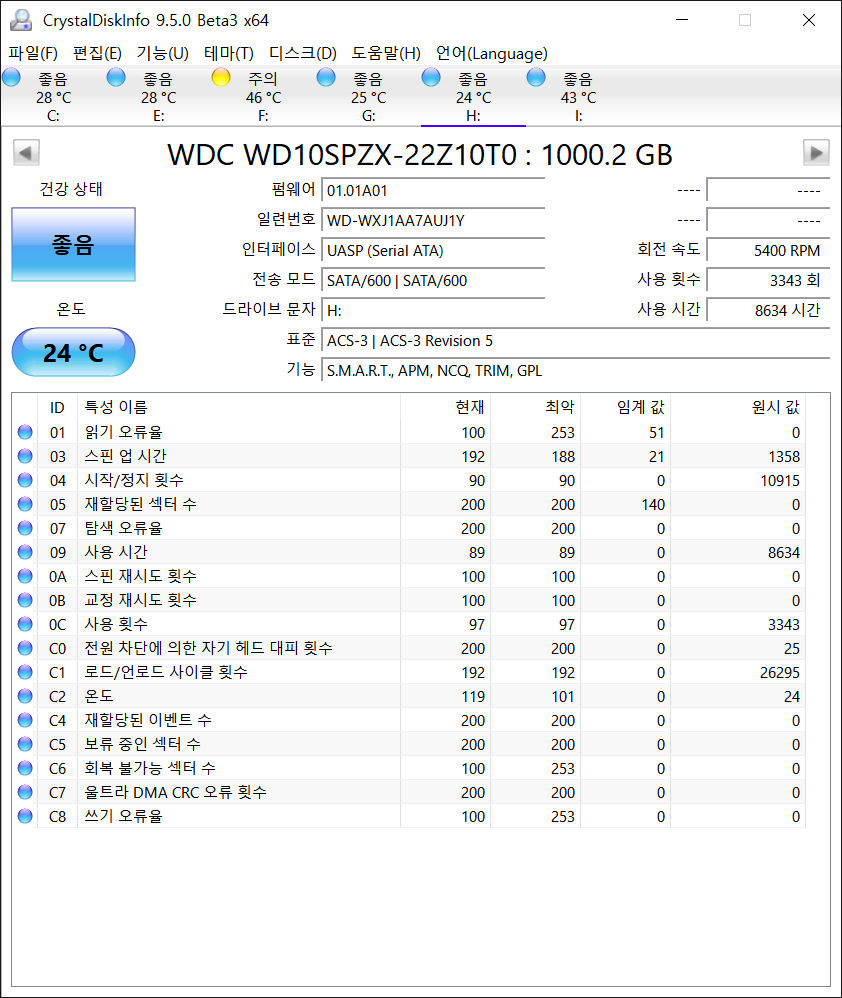Click the blue status orb for attribute 05
Image resolution: width=842 pixels, height=998 pixels.
coord(25,505)
